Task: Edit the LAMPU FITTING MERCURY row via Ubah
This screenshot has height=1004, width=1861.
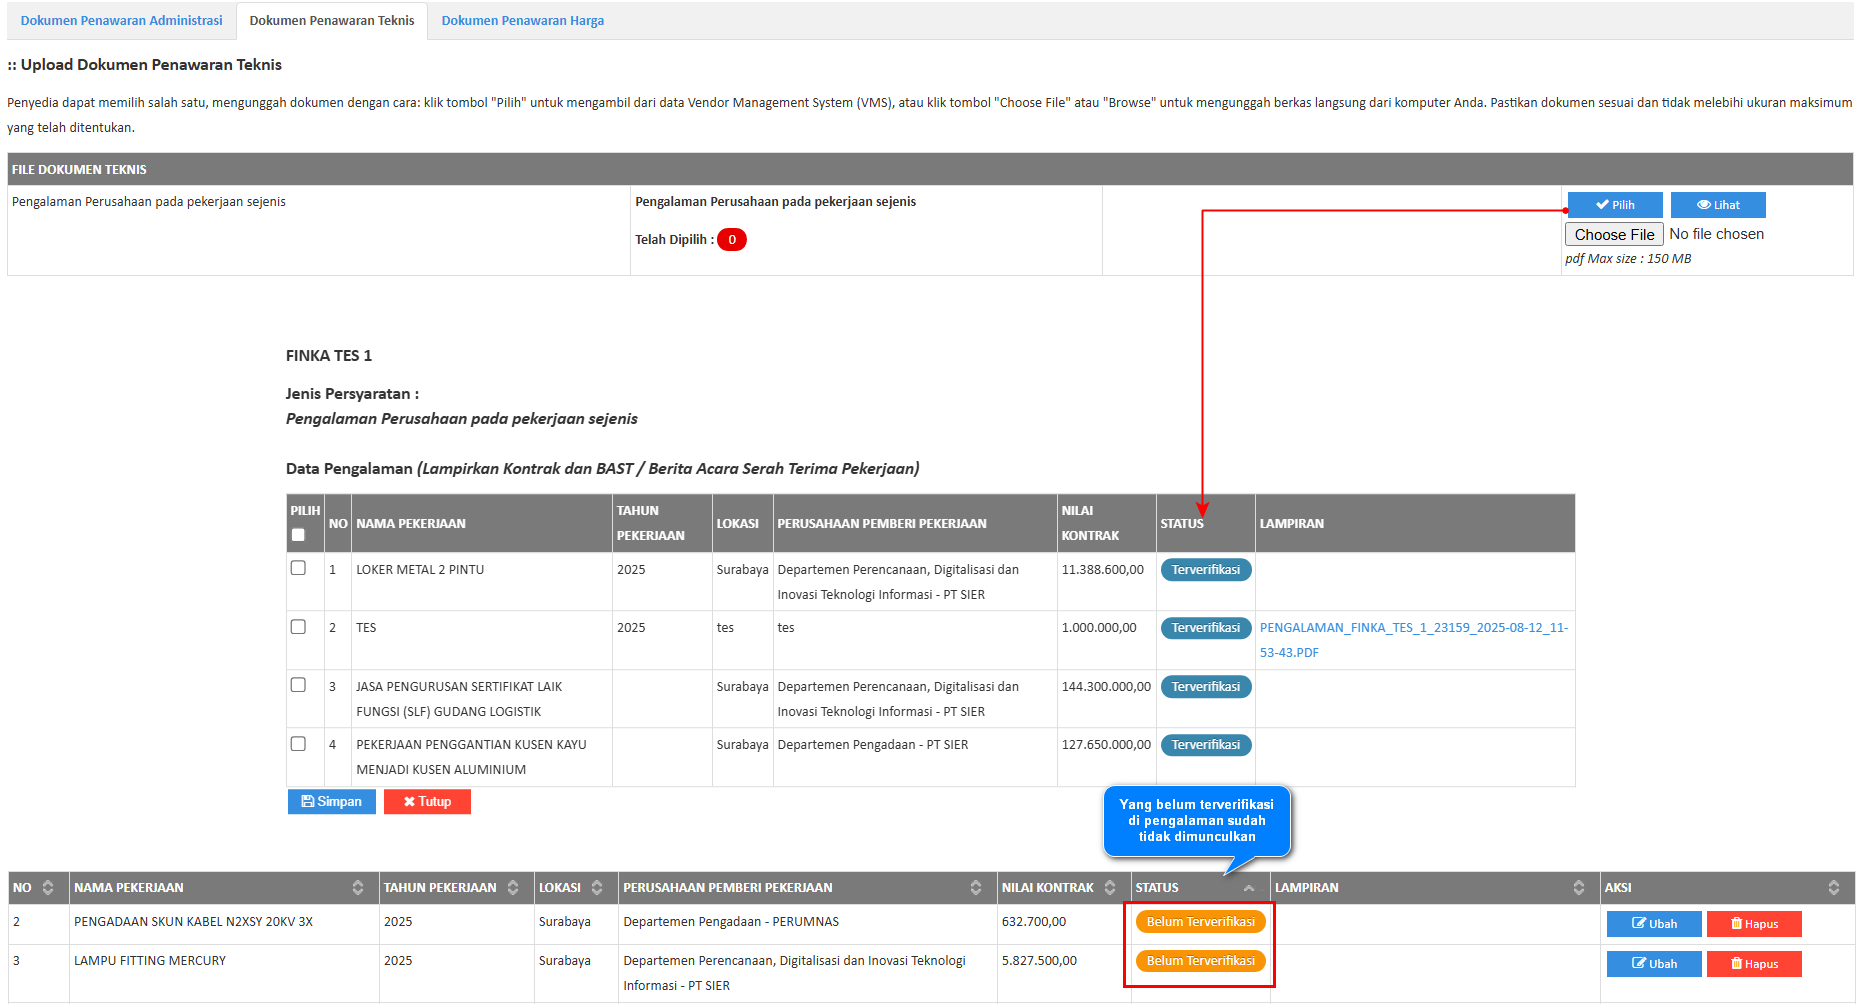Action: [x=1653, y=964]
